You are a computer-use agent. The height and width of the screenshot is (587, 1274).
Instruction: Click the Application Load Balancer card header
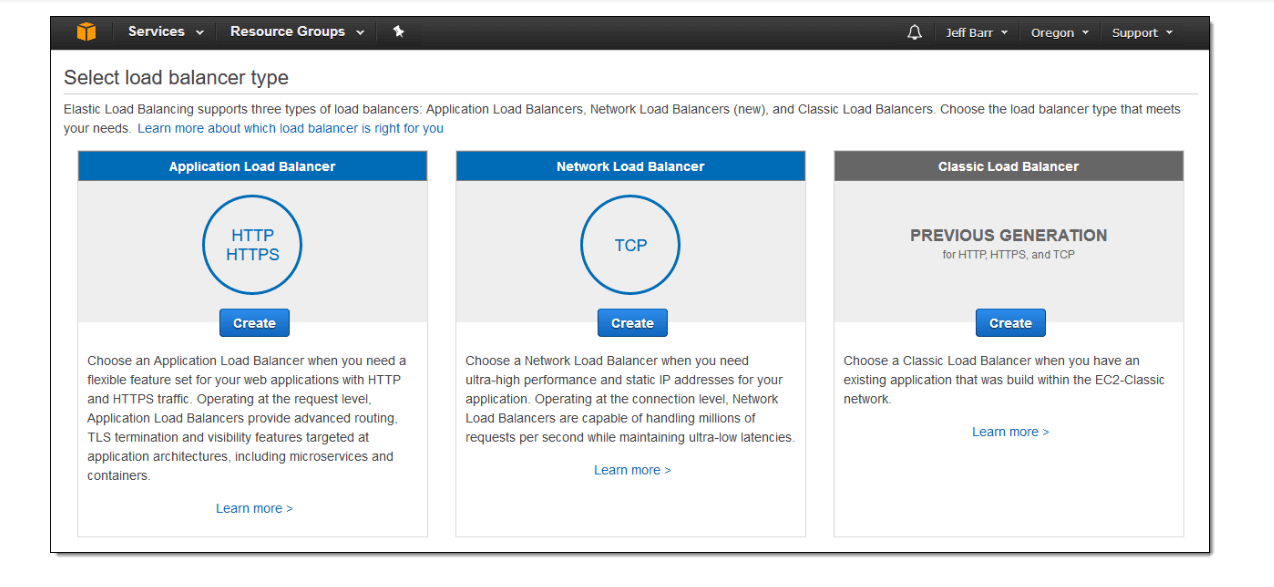click(x=252, y=166)
